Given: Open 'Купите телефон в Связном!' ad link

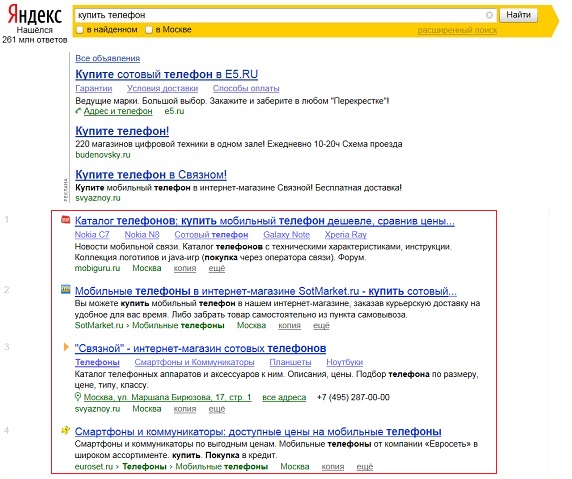Looking at the screenshot, I should (151, 175).
